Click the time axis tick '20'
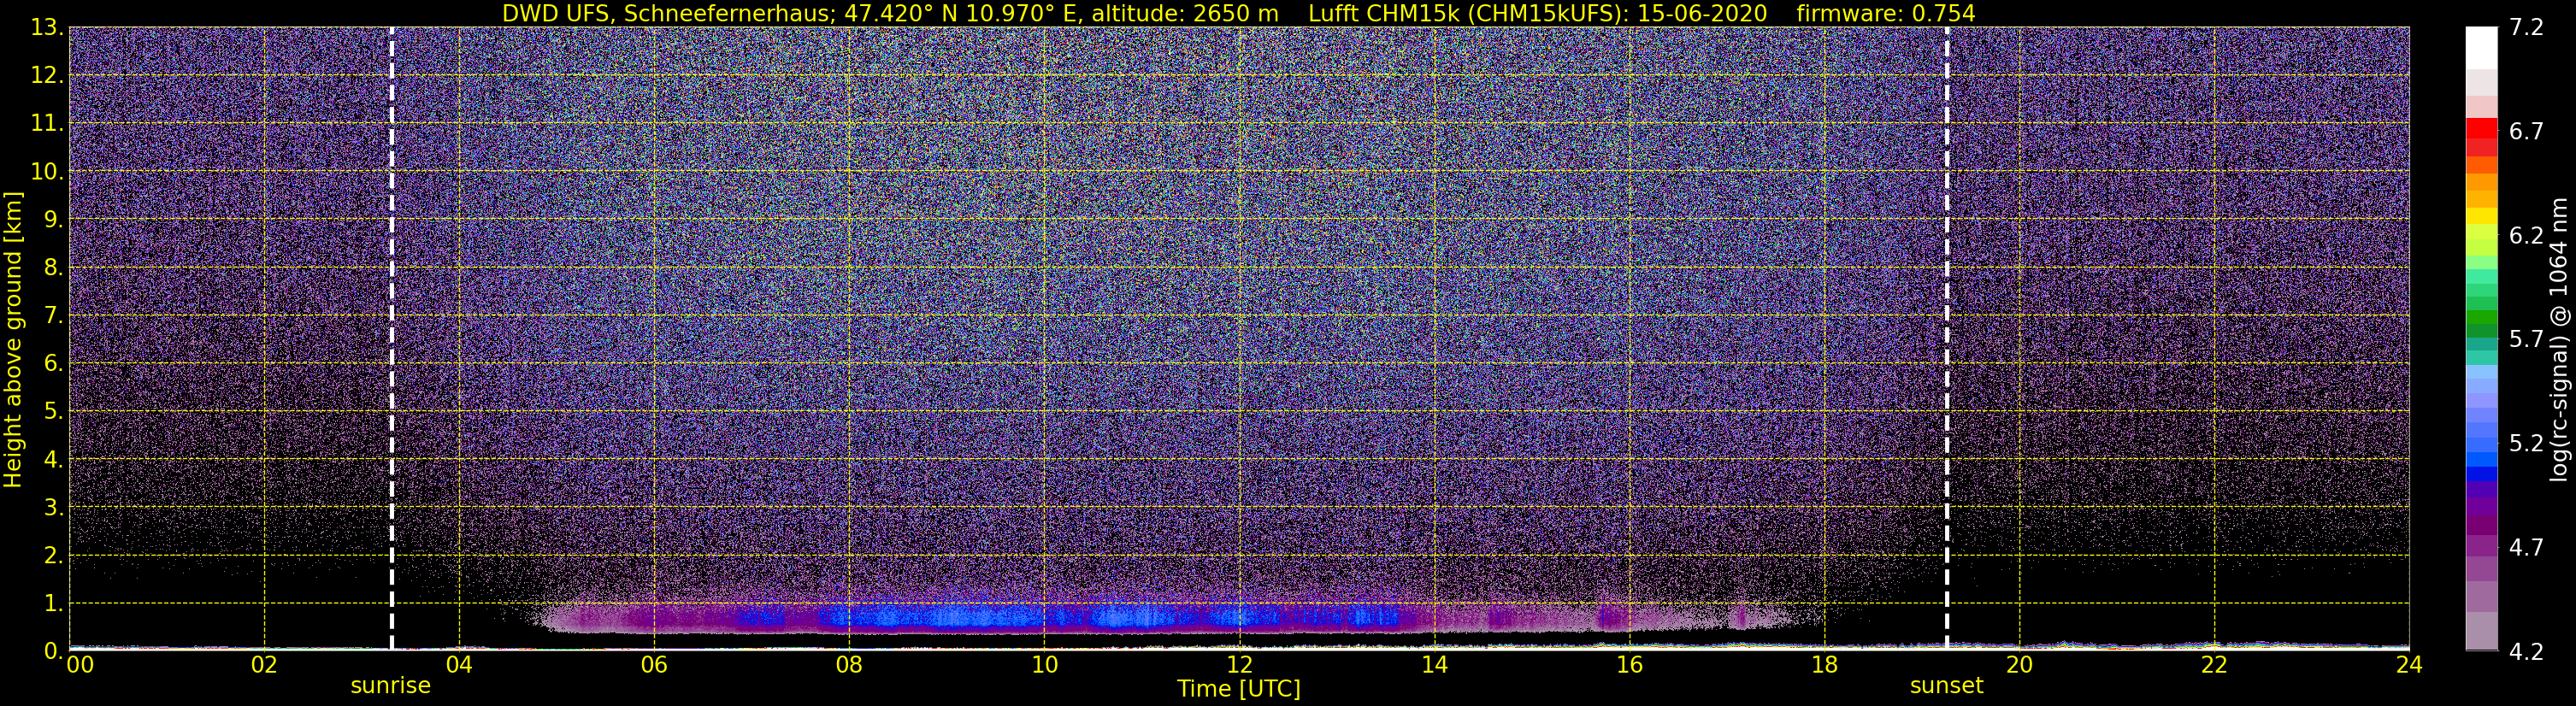 [2019, 665]
